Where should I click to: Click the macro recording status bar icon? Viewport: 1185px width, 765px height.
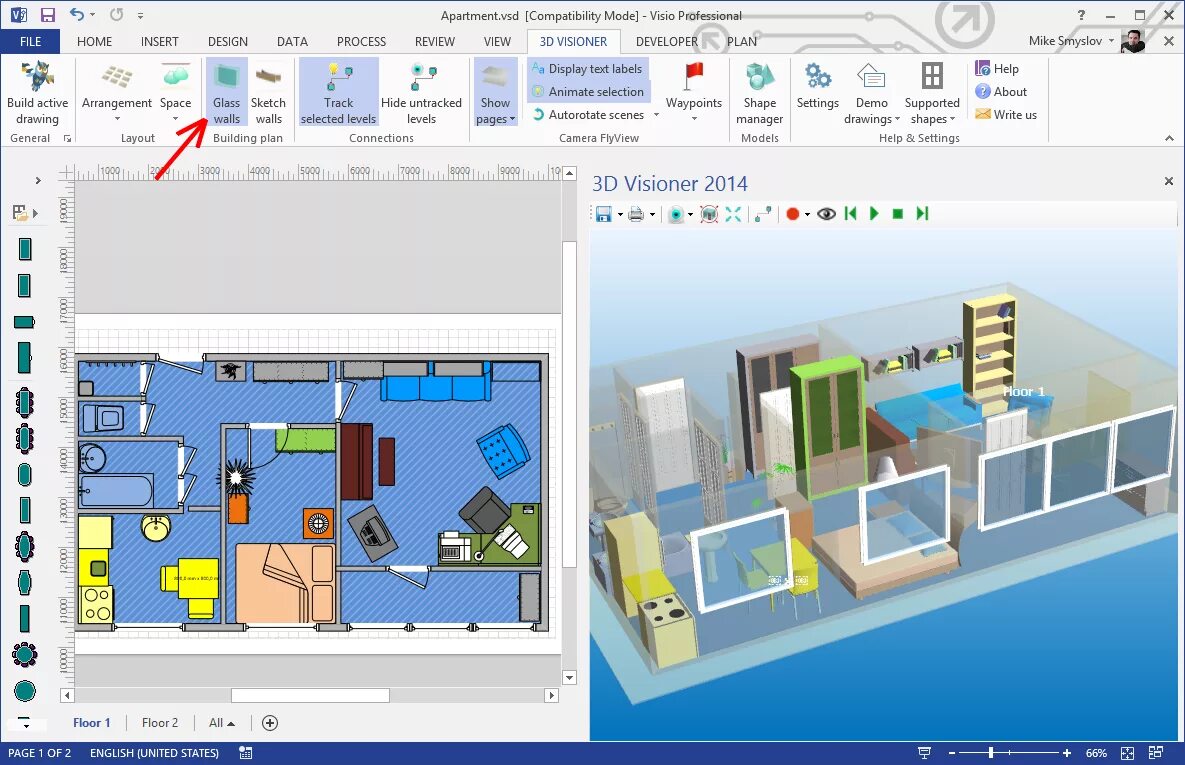click(x=246, y=753)
